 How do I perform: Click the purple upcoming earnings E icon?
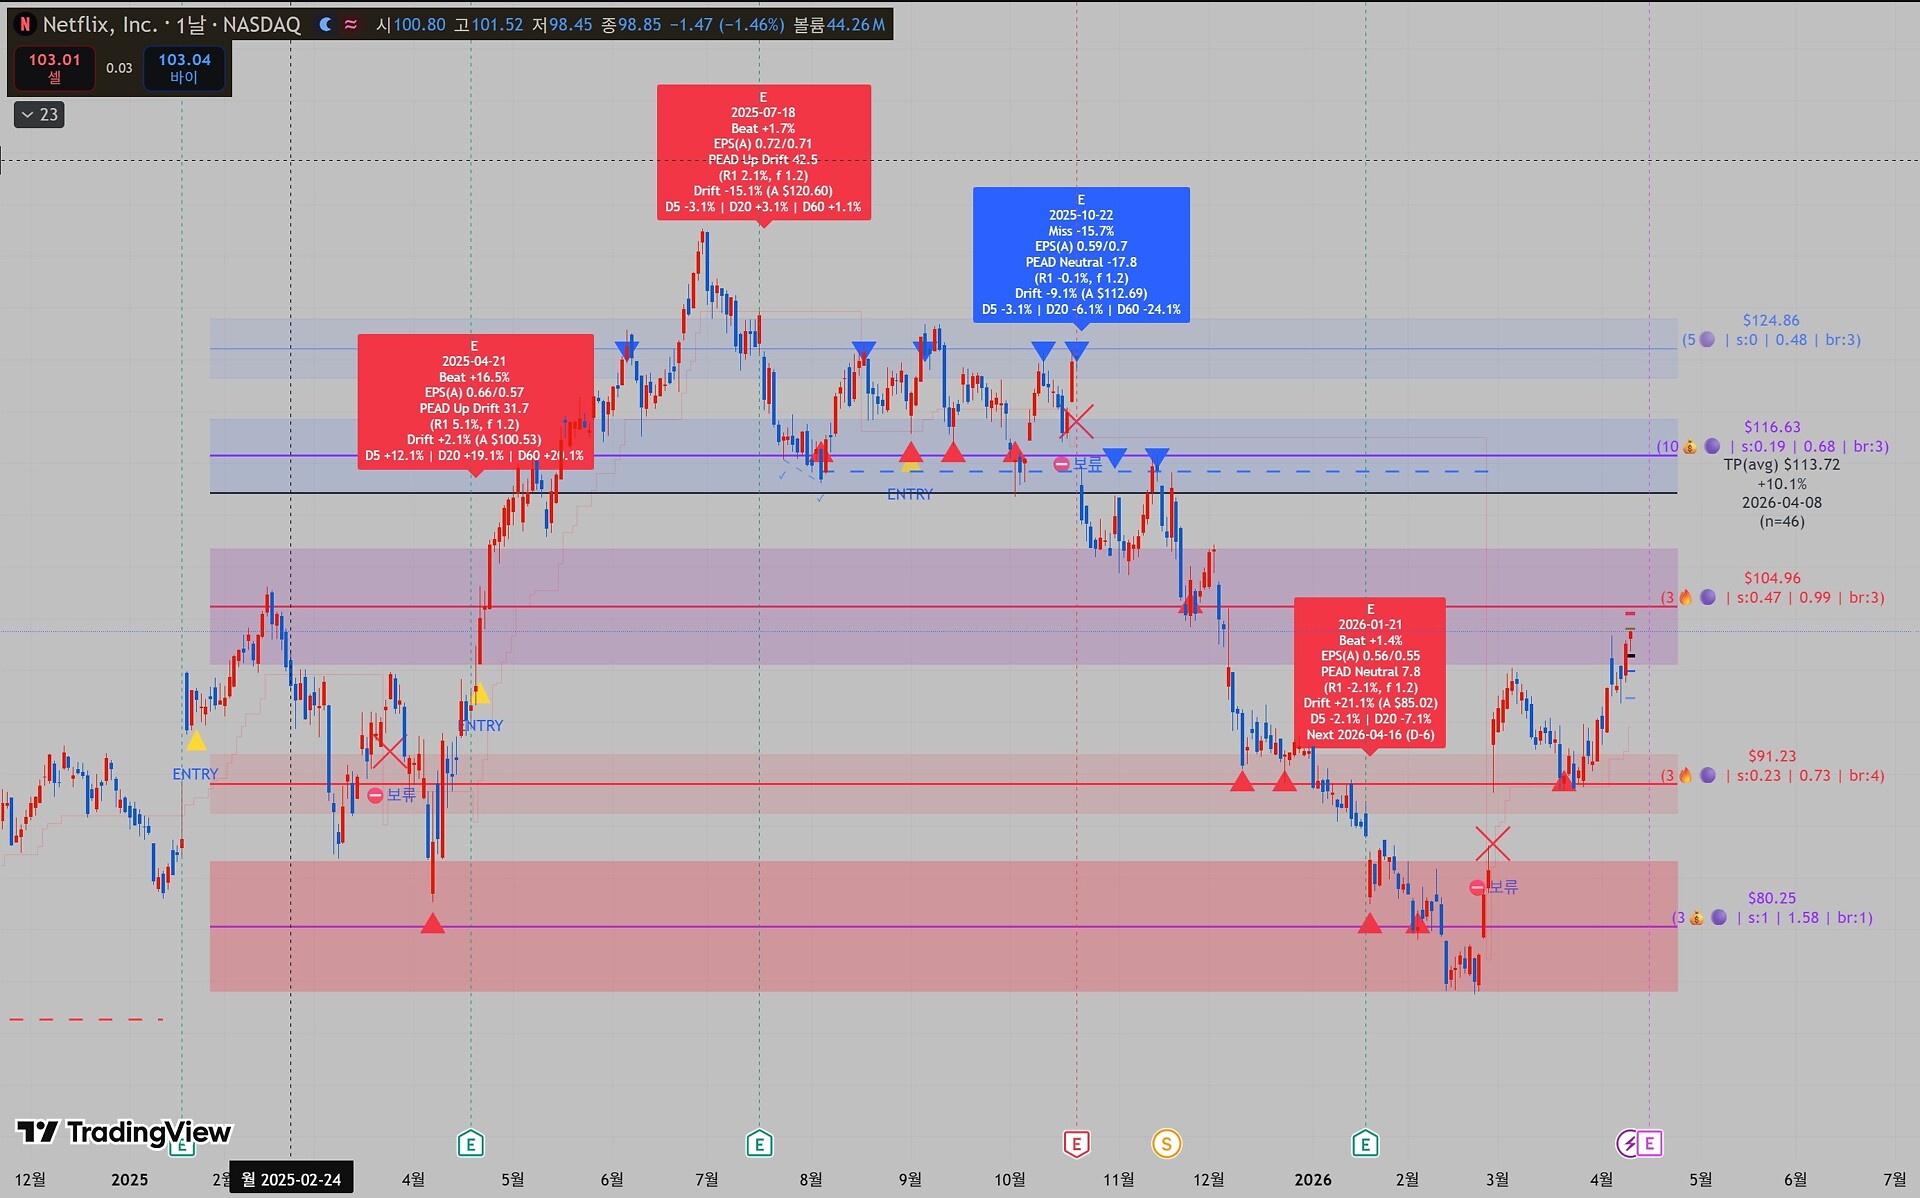click(1650, 1143)
